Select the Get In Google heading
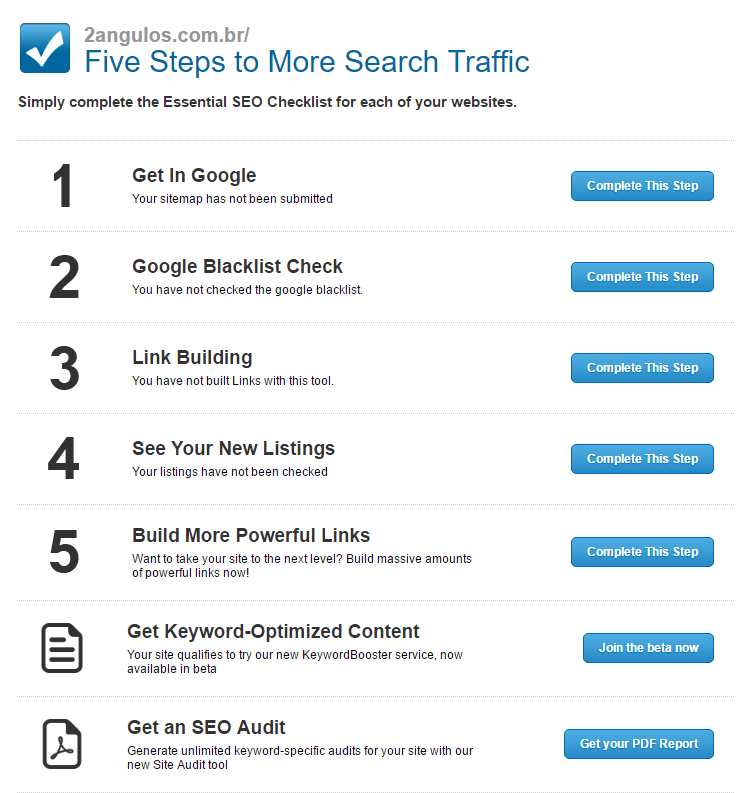 pos(194,175)
